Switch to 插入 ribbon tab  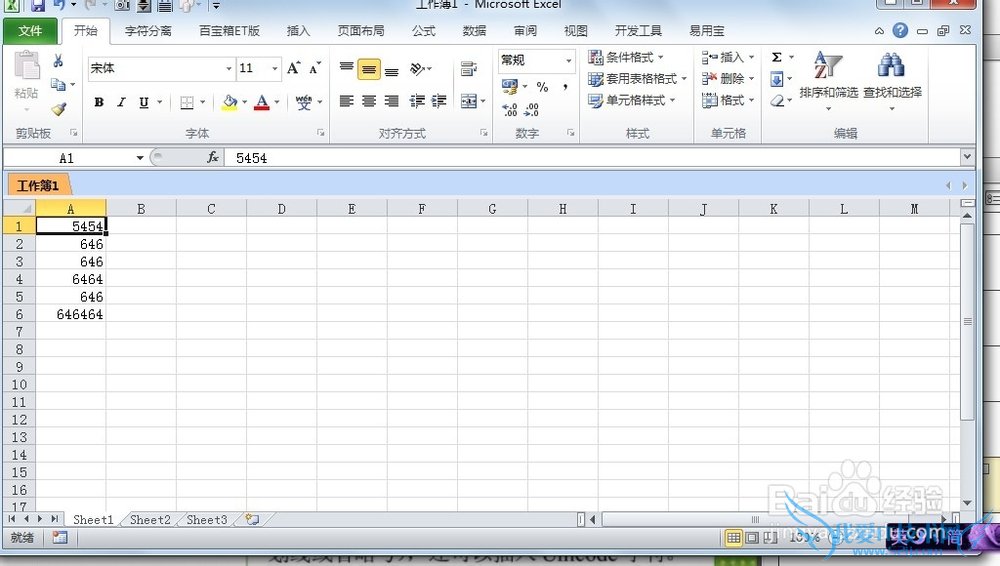coord(298,31)
